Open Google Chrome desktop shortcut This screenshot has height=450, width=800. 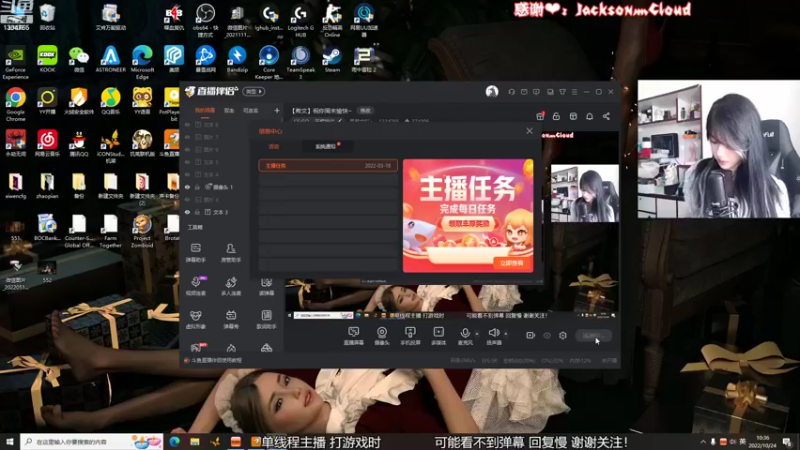click(15, 104)
